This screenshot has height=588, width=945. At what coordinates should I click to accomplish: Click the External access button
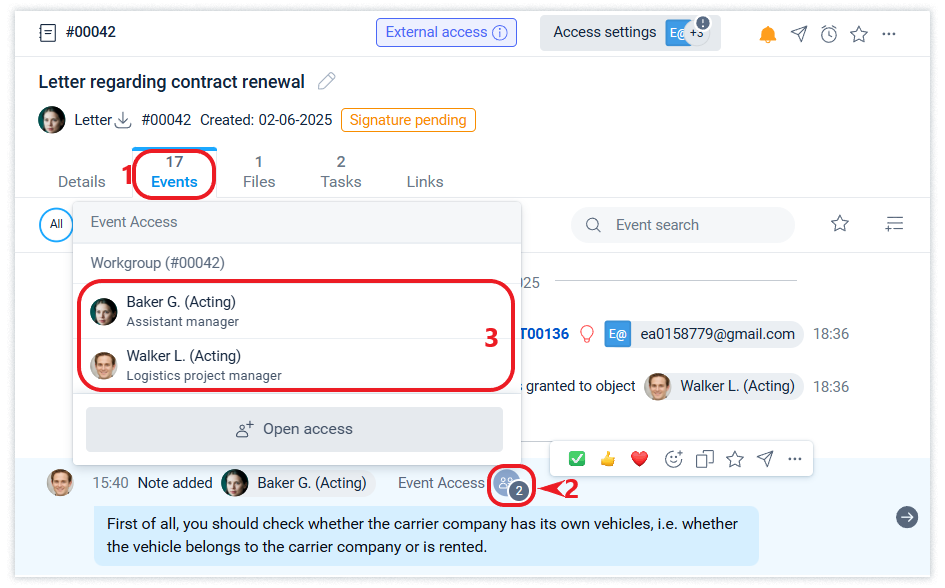click(x=446, y=32)
